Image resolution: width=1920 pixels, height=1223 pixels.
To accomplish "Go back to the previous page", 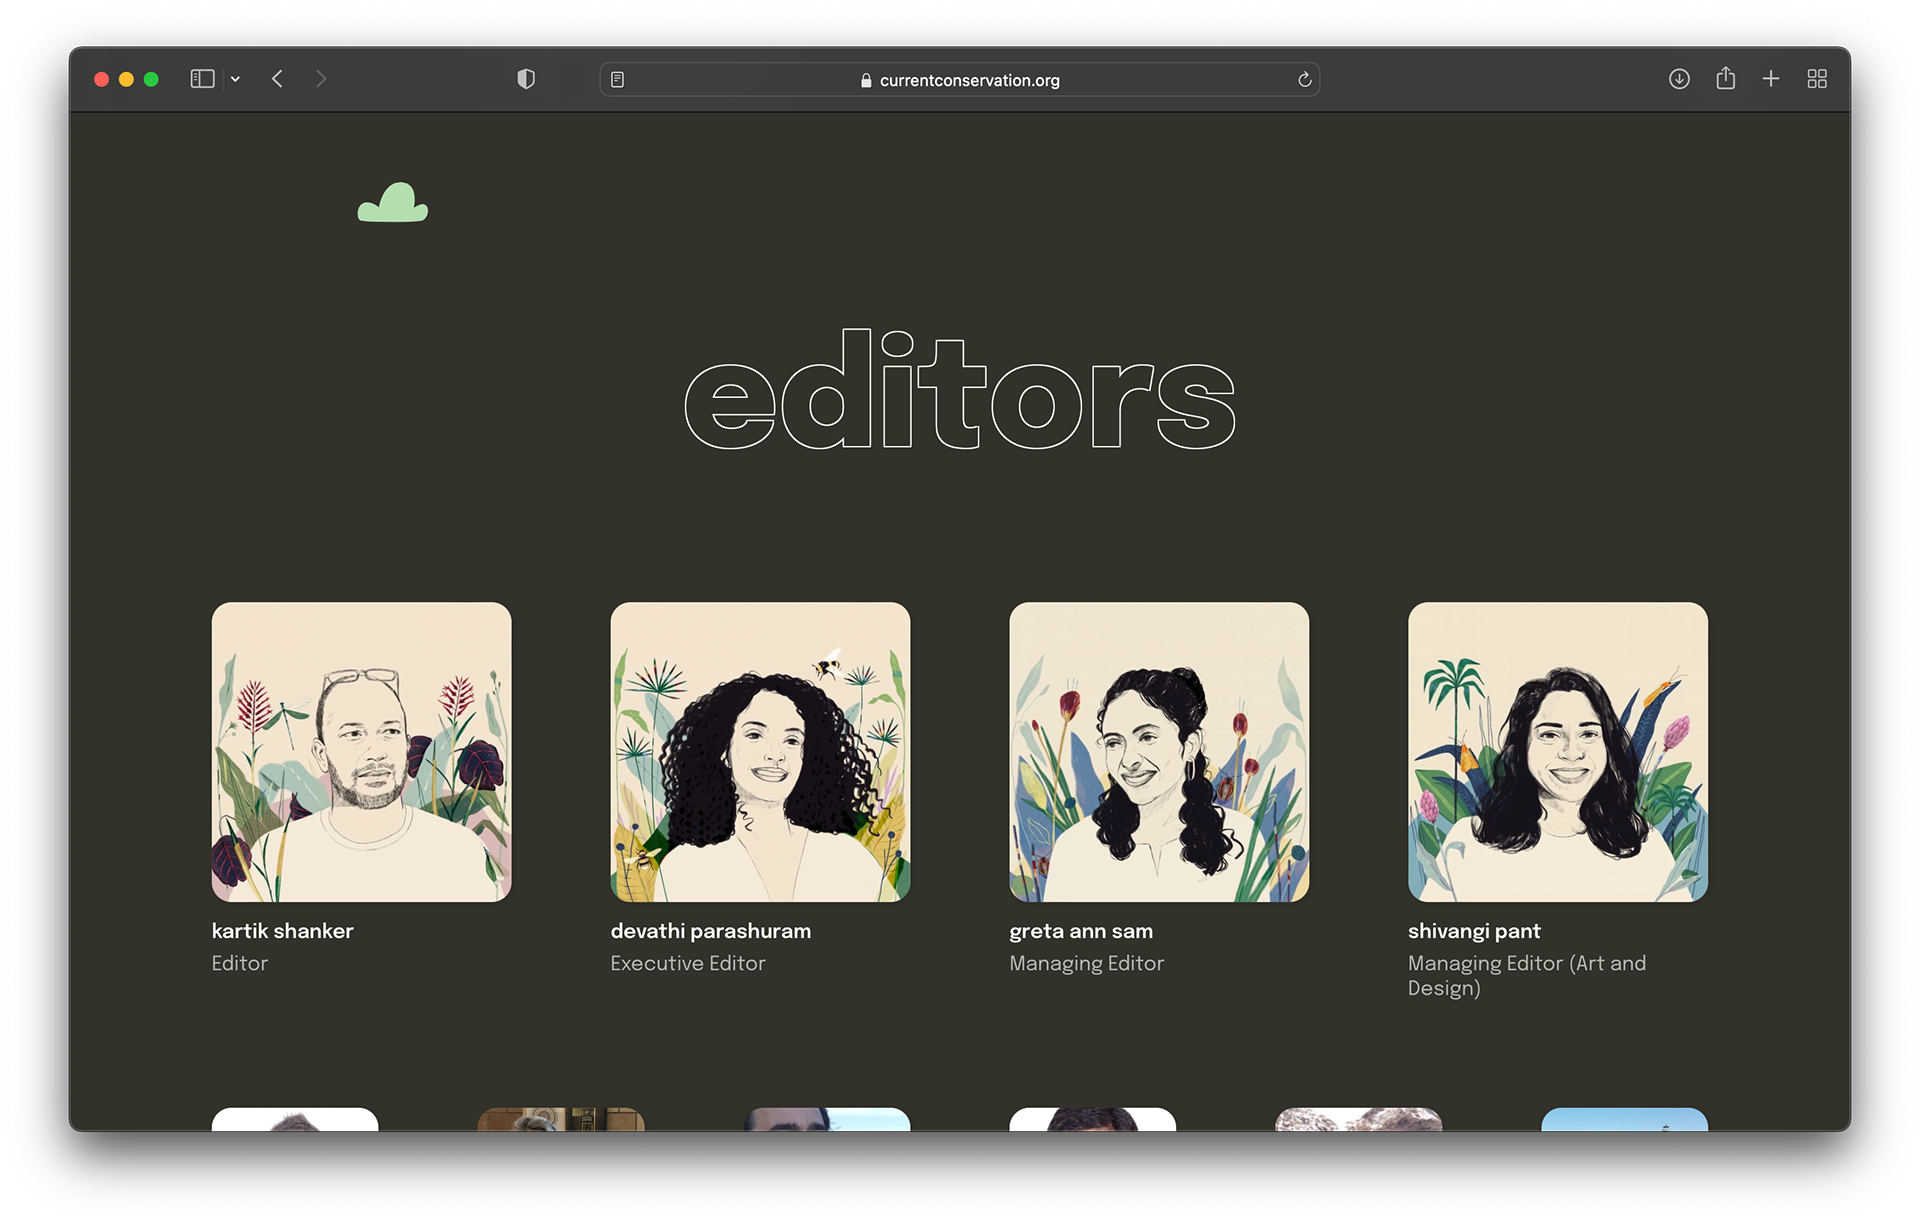I will (x=278, y=79).
